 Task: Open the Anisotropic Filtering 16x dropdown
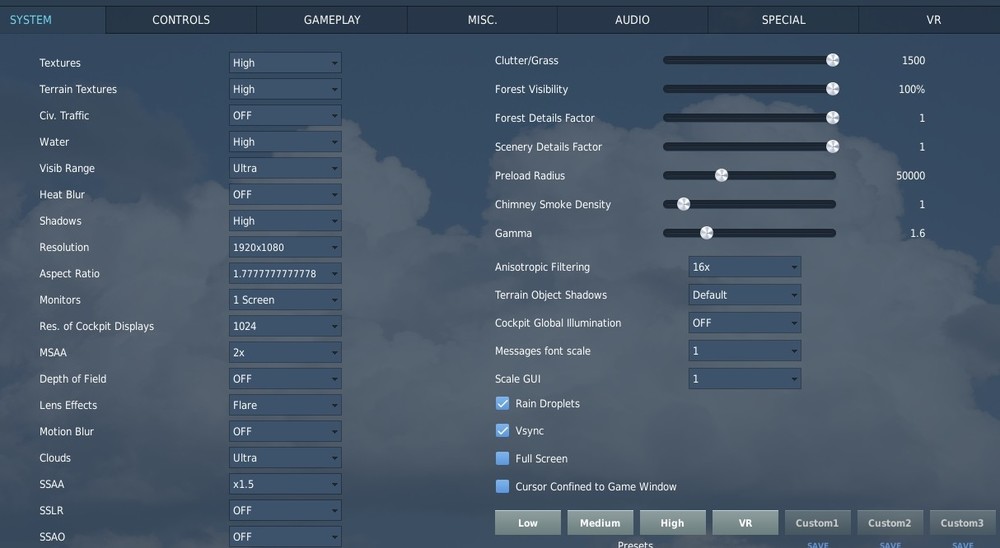click(x=744, y=267)
